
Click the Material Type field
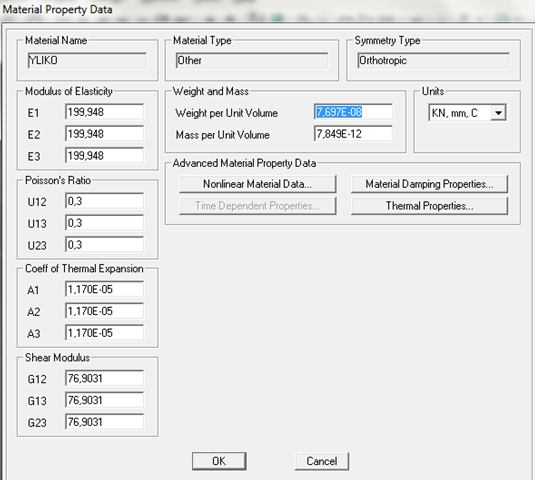[252, 61]
